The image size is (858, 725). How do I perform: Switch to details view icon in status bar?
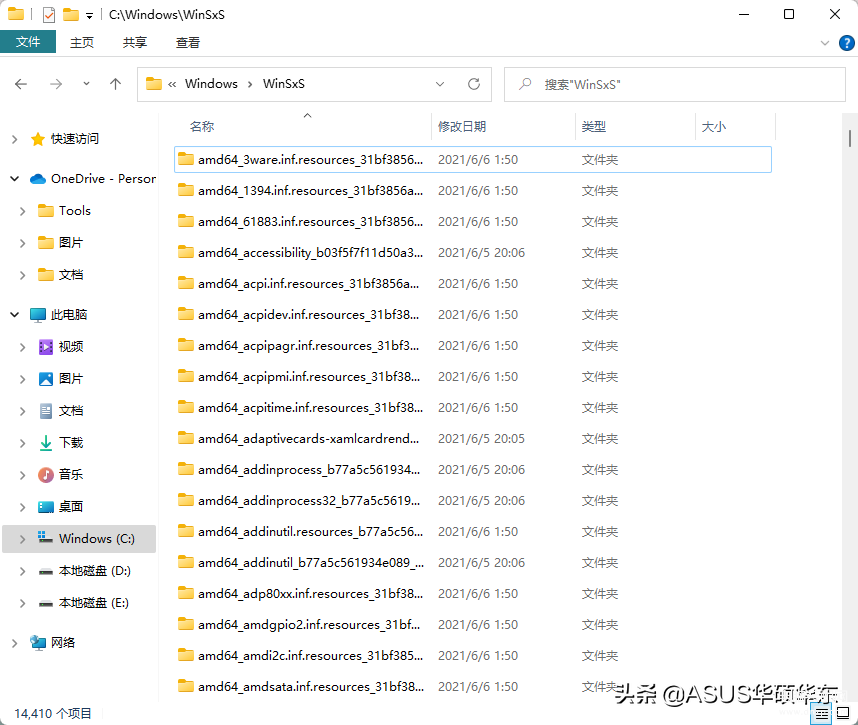[821, 714]
